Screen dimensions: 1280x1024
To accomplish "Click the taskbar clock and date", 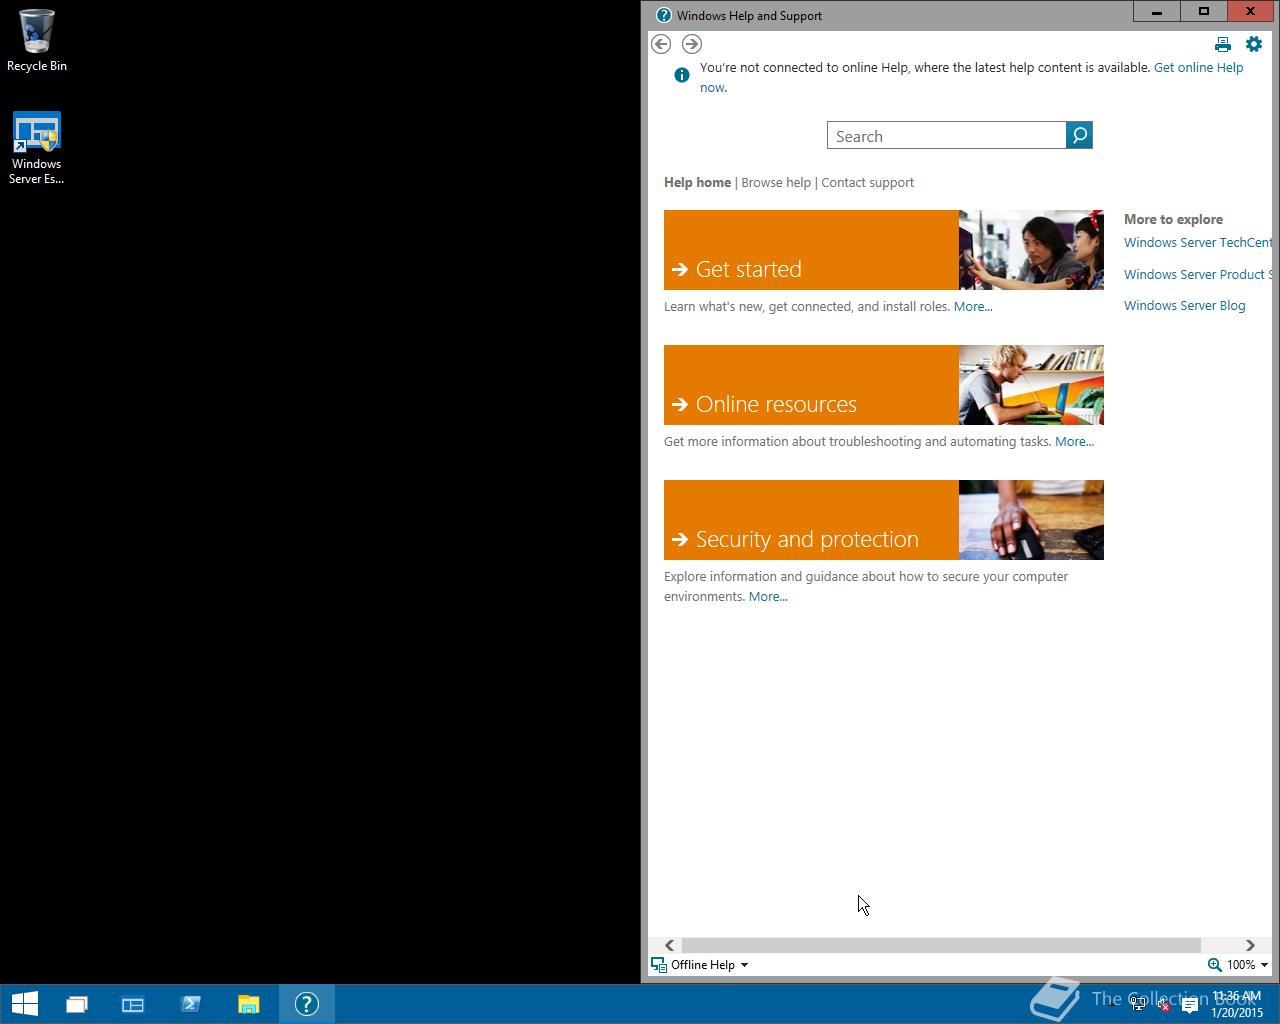I will pyautogui.click(x=1237, y=1004).
